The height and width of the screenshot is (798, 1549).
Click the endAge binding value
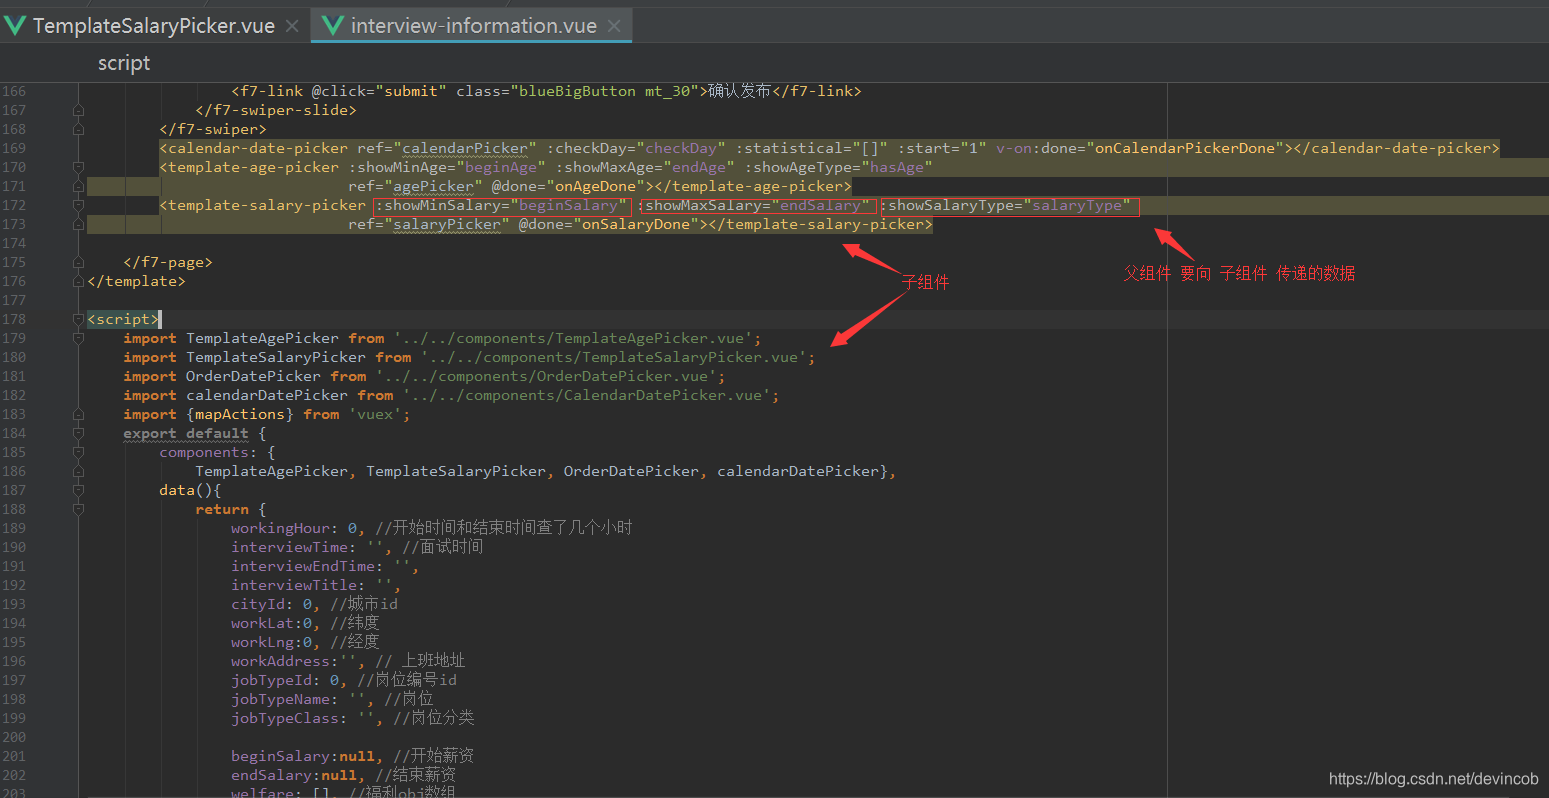(x=699, y=167)
